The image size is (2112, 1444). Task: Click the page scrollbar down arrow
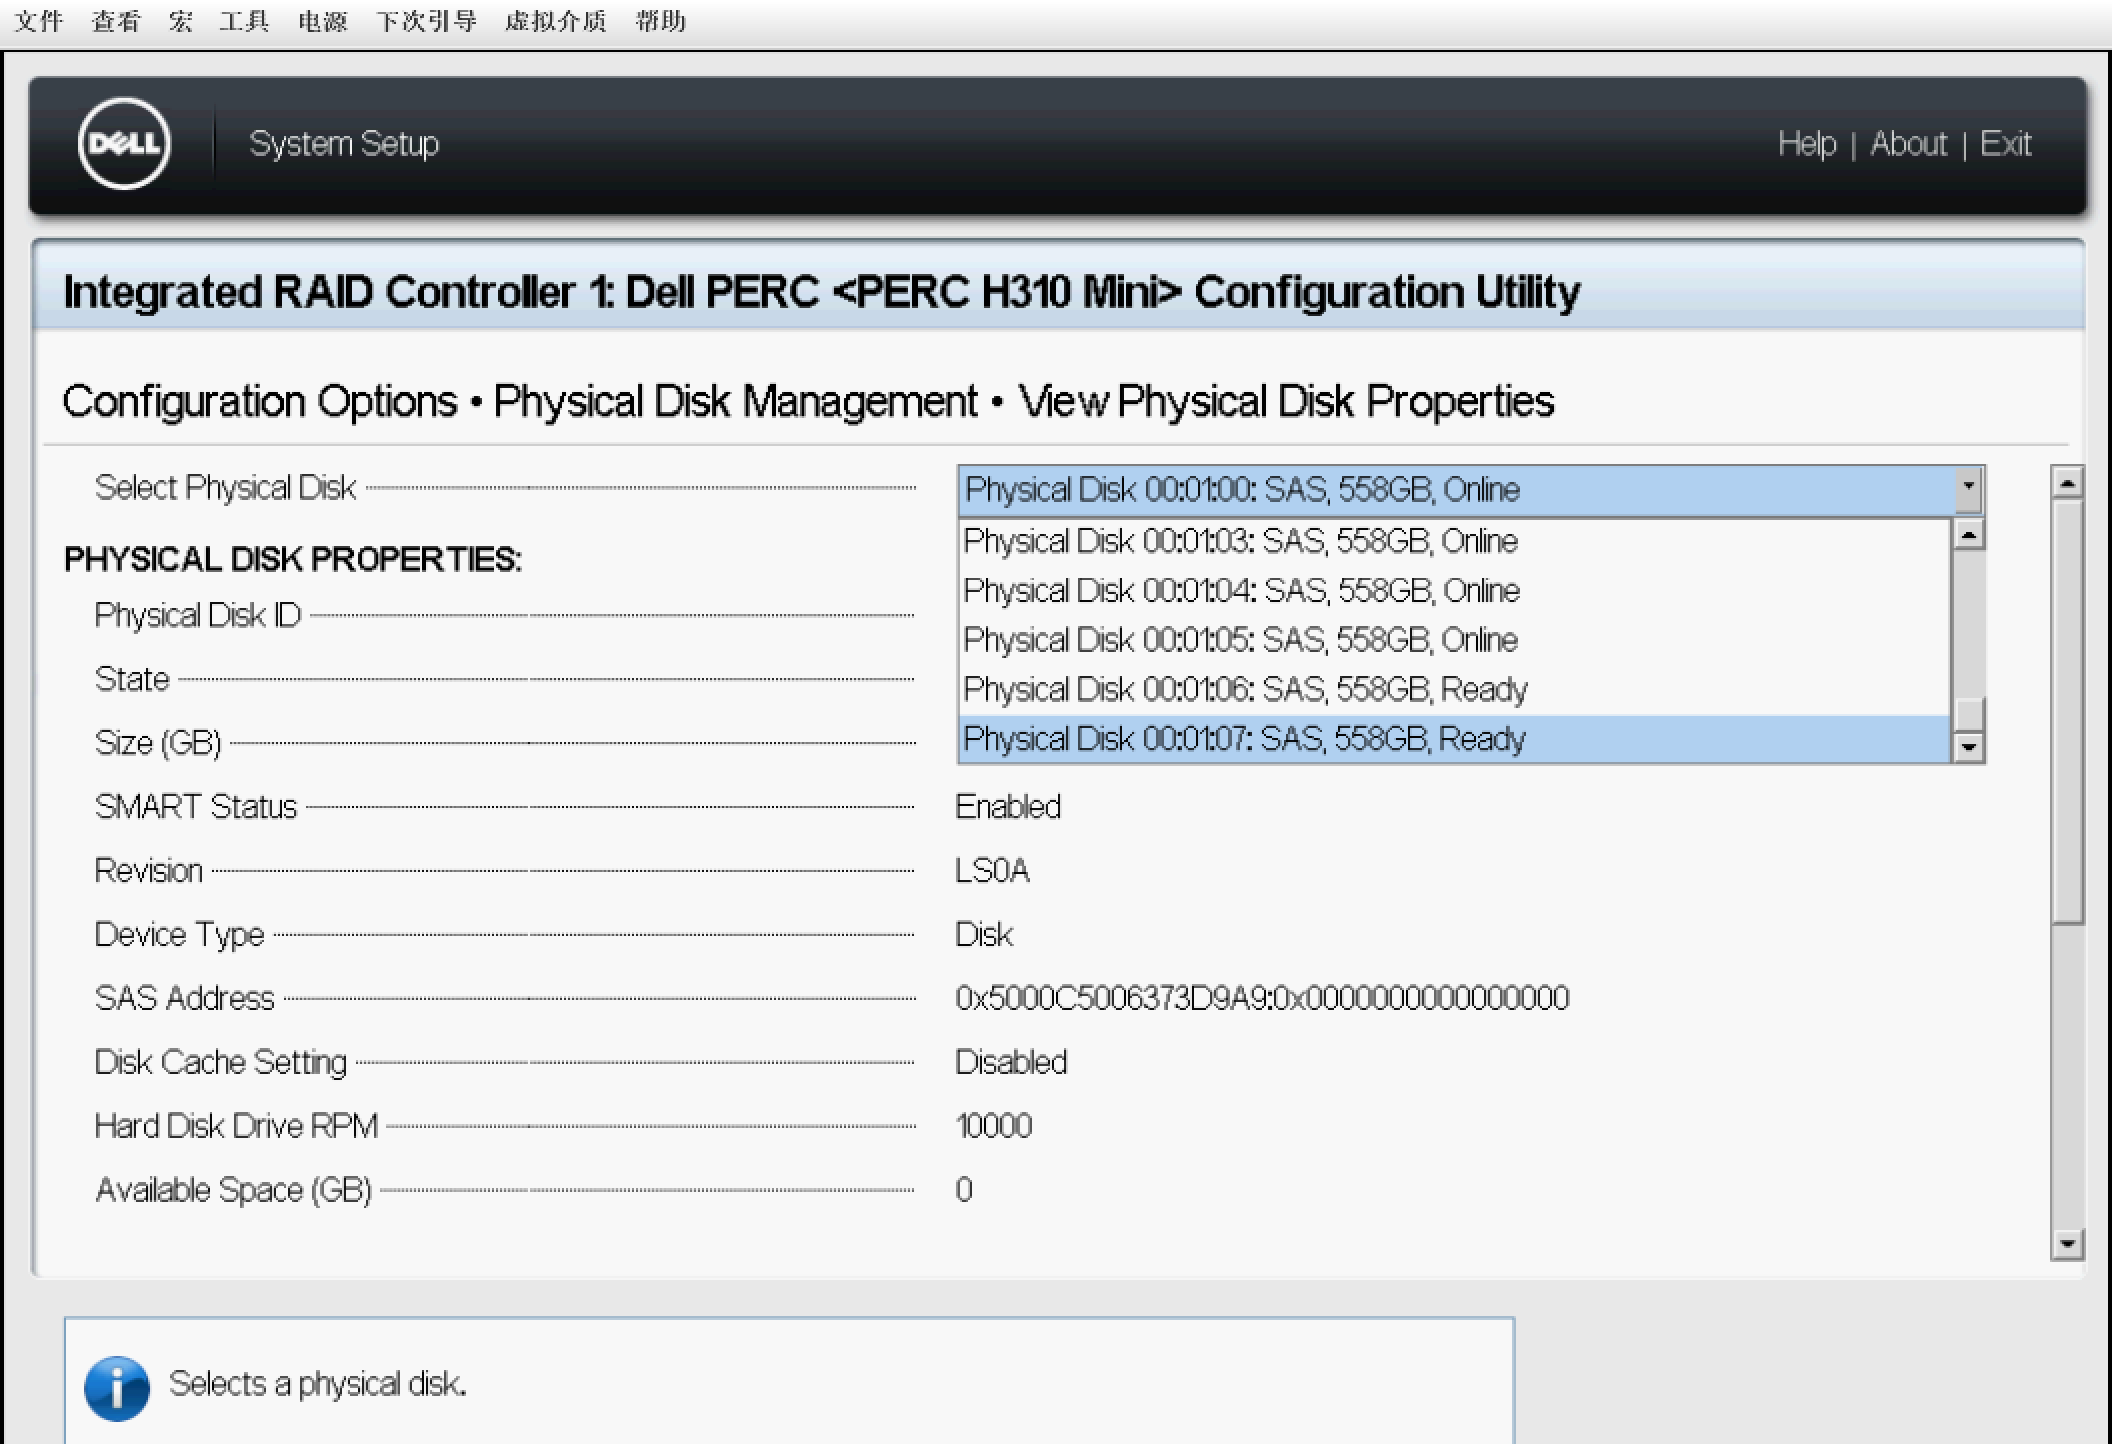coord(2066,1243)
